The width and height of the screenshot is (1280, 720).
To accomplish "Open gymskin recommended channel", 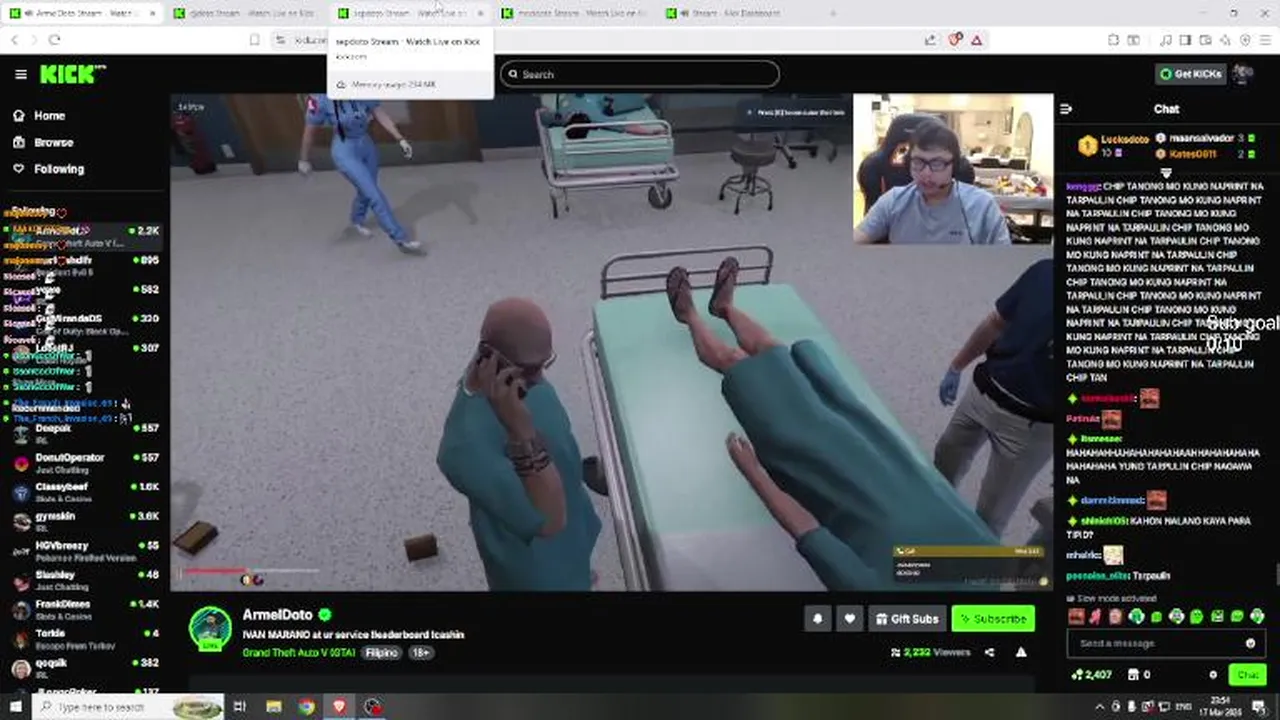I will 85,521.
